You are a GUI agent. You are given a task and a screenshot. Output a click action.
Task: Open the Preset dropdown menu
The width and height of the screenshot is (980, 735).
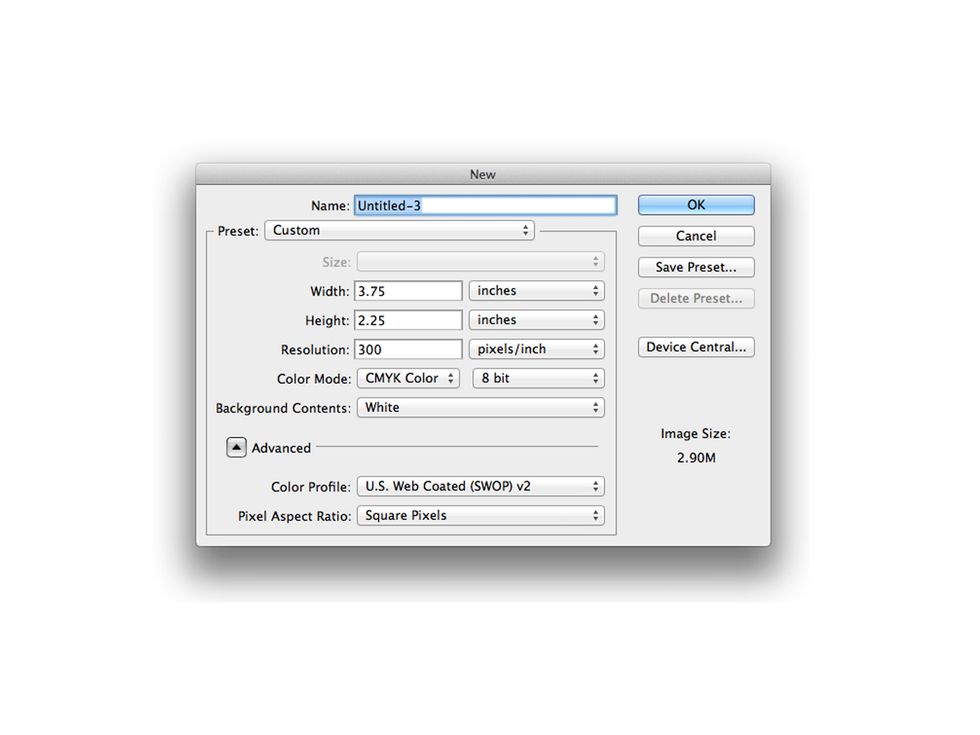[x=399, y=230]
